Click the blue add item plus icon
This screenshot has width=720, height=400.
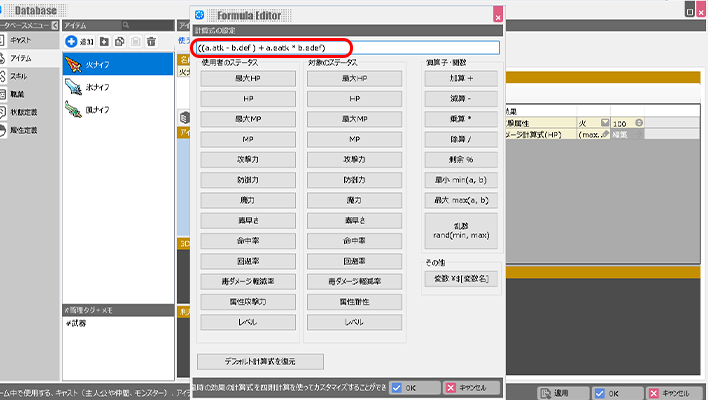tap(71, 41)
